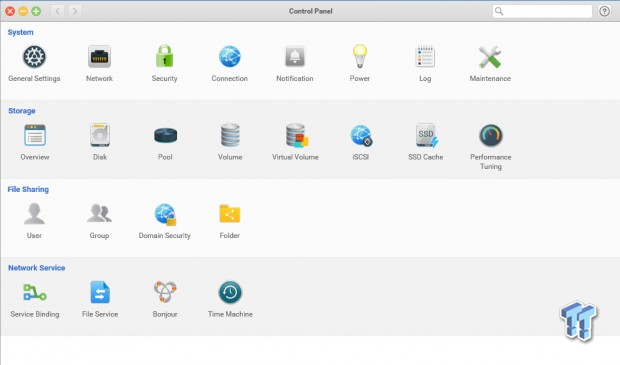Open Service Binding icon
The width and height of the screenshot is (620, 365).
pos(35,292)
